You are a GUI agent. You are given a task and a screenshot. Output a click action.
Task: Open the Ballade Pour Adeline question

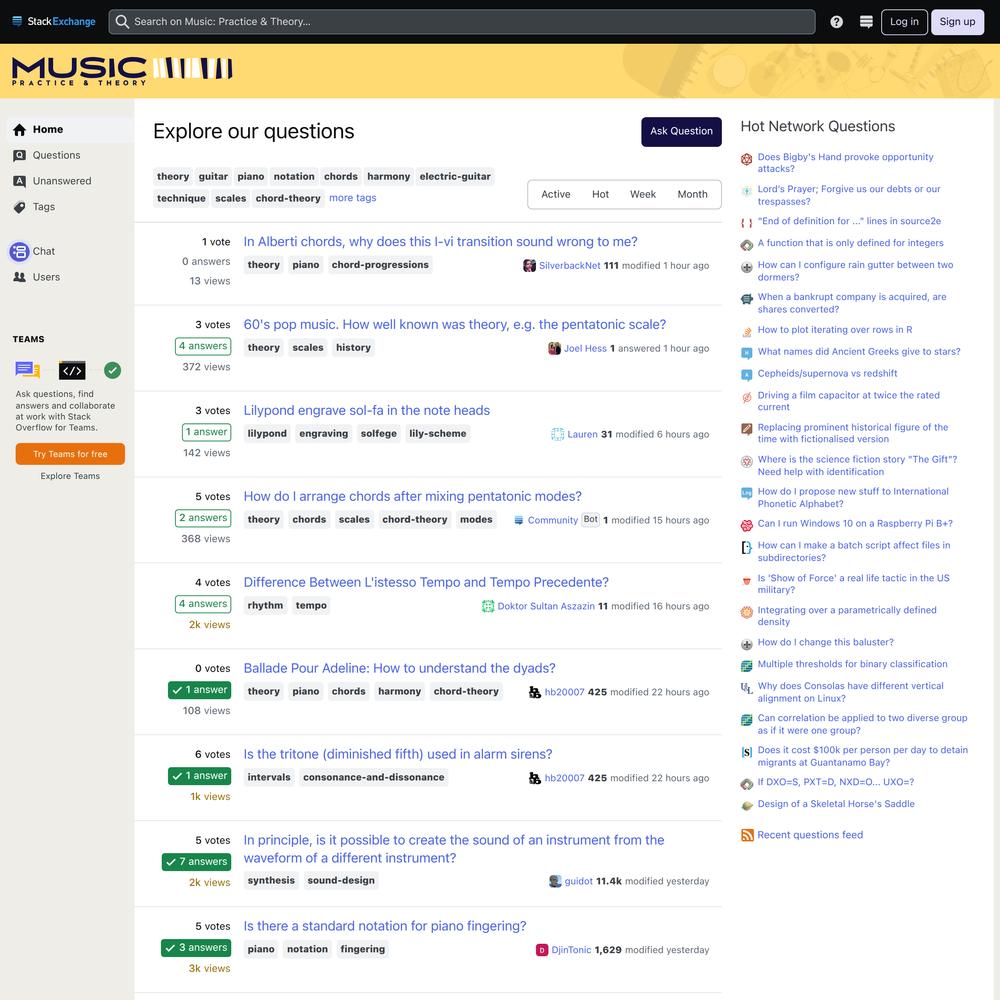click(x=399, y=668)
